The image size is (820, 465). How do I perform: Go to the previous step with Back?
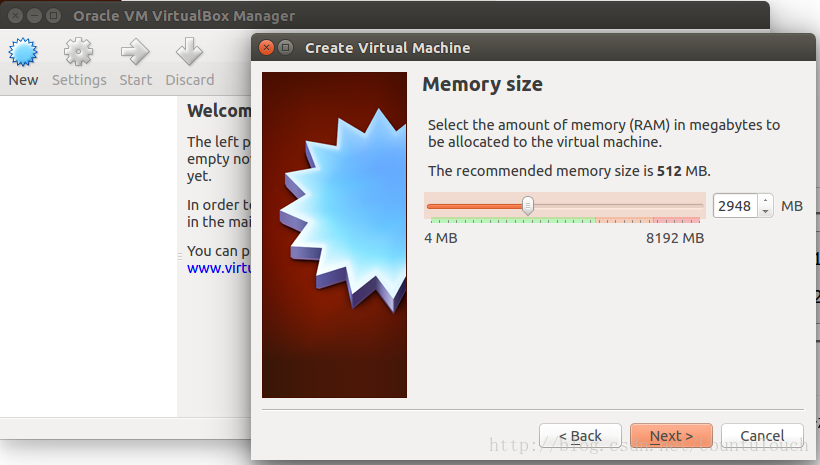pos(580,436)
